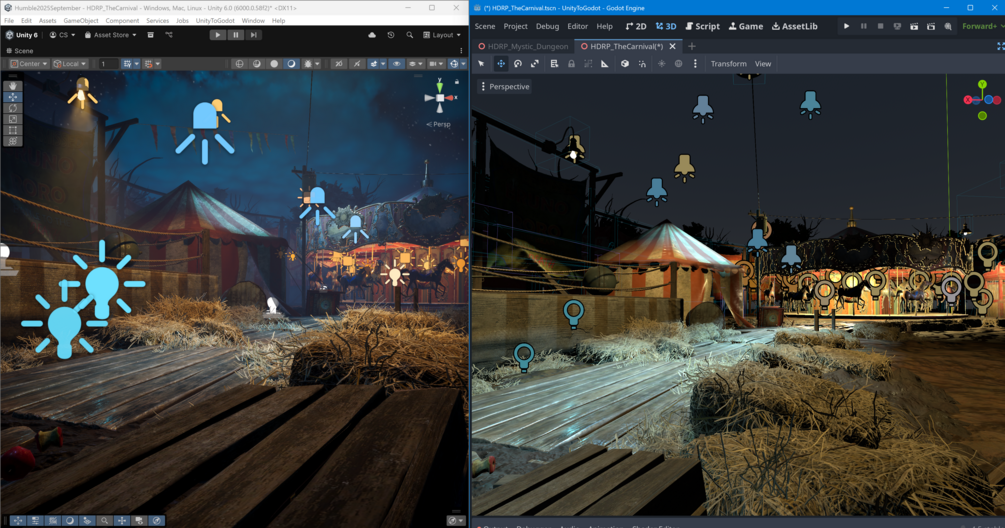Image resolution: width=1005 pixels, height=528 pixels.
Task: Toggle Godot preview environment globe icon
Action: coord(678,64)
